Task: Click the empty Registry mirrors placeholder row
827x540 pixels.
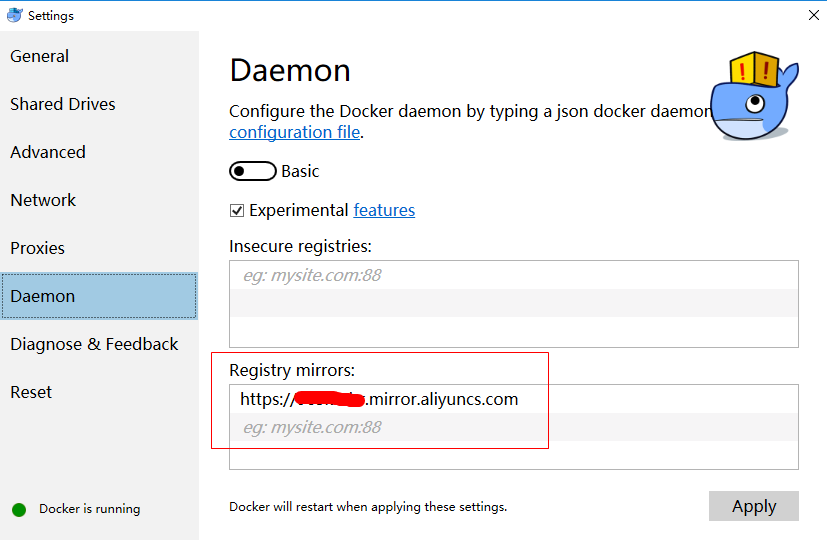Action: pos(513,427)
